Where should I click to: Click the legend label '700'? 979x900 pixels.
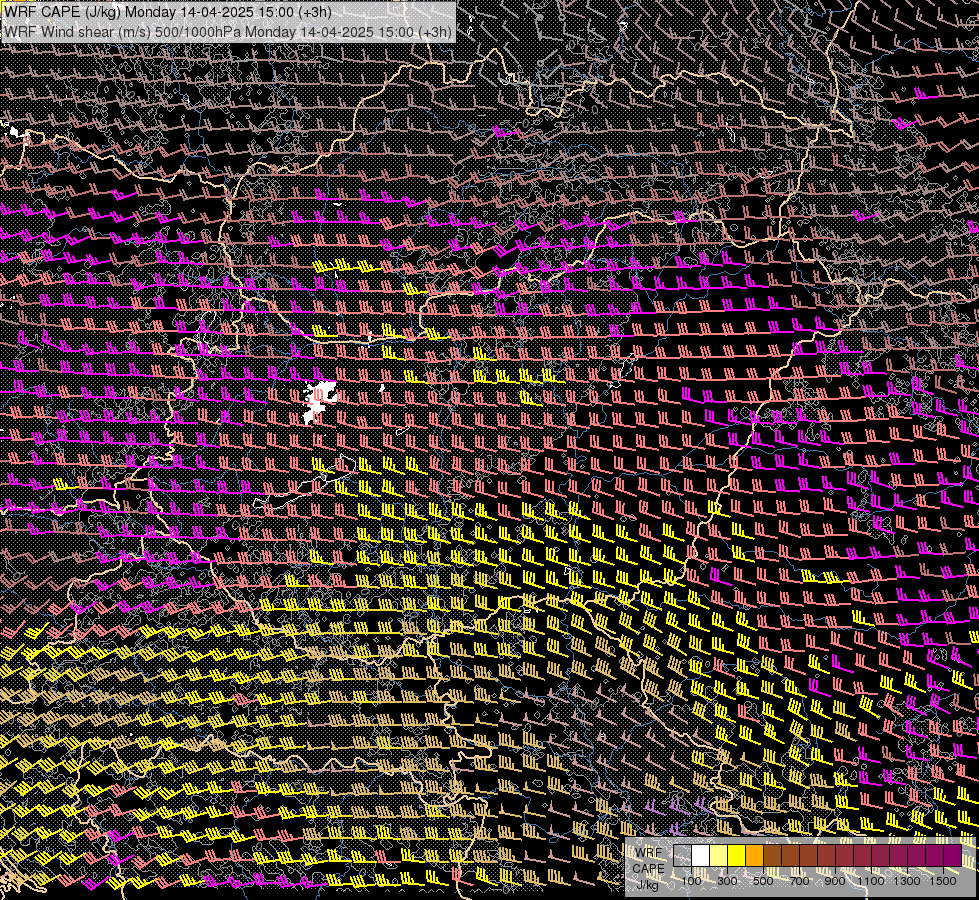[x=799, y=881]
